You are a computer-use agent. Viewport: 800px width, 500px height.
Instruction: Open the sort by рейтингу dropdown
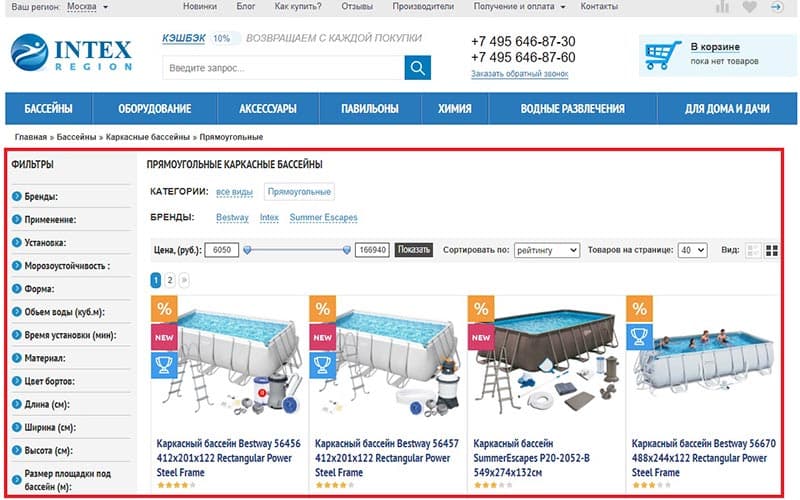coord(546,250)
